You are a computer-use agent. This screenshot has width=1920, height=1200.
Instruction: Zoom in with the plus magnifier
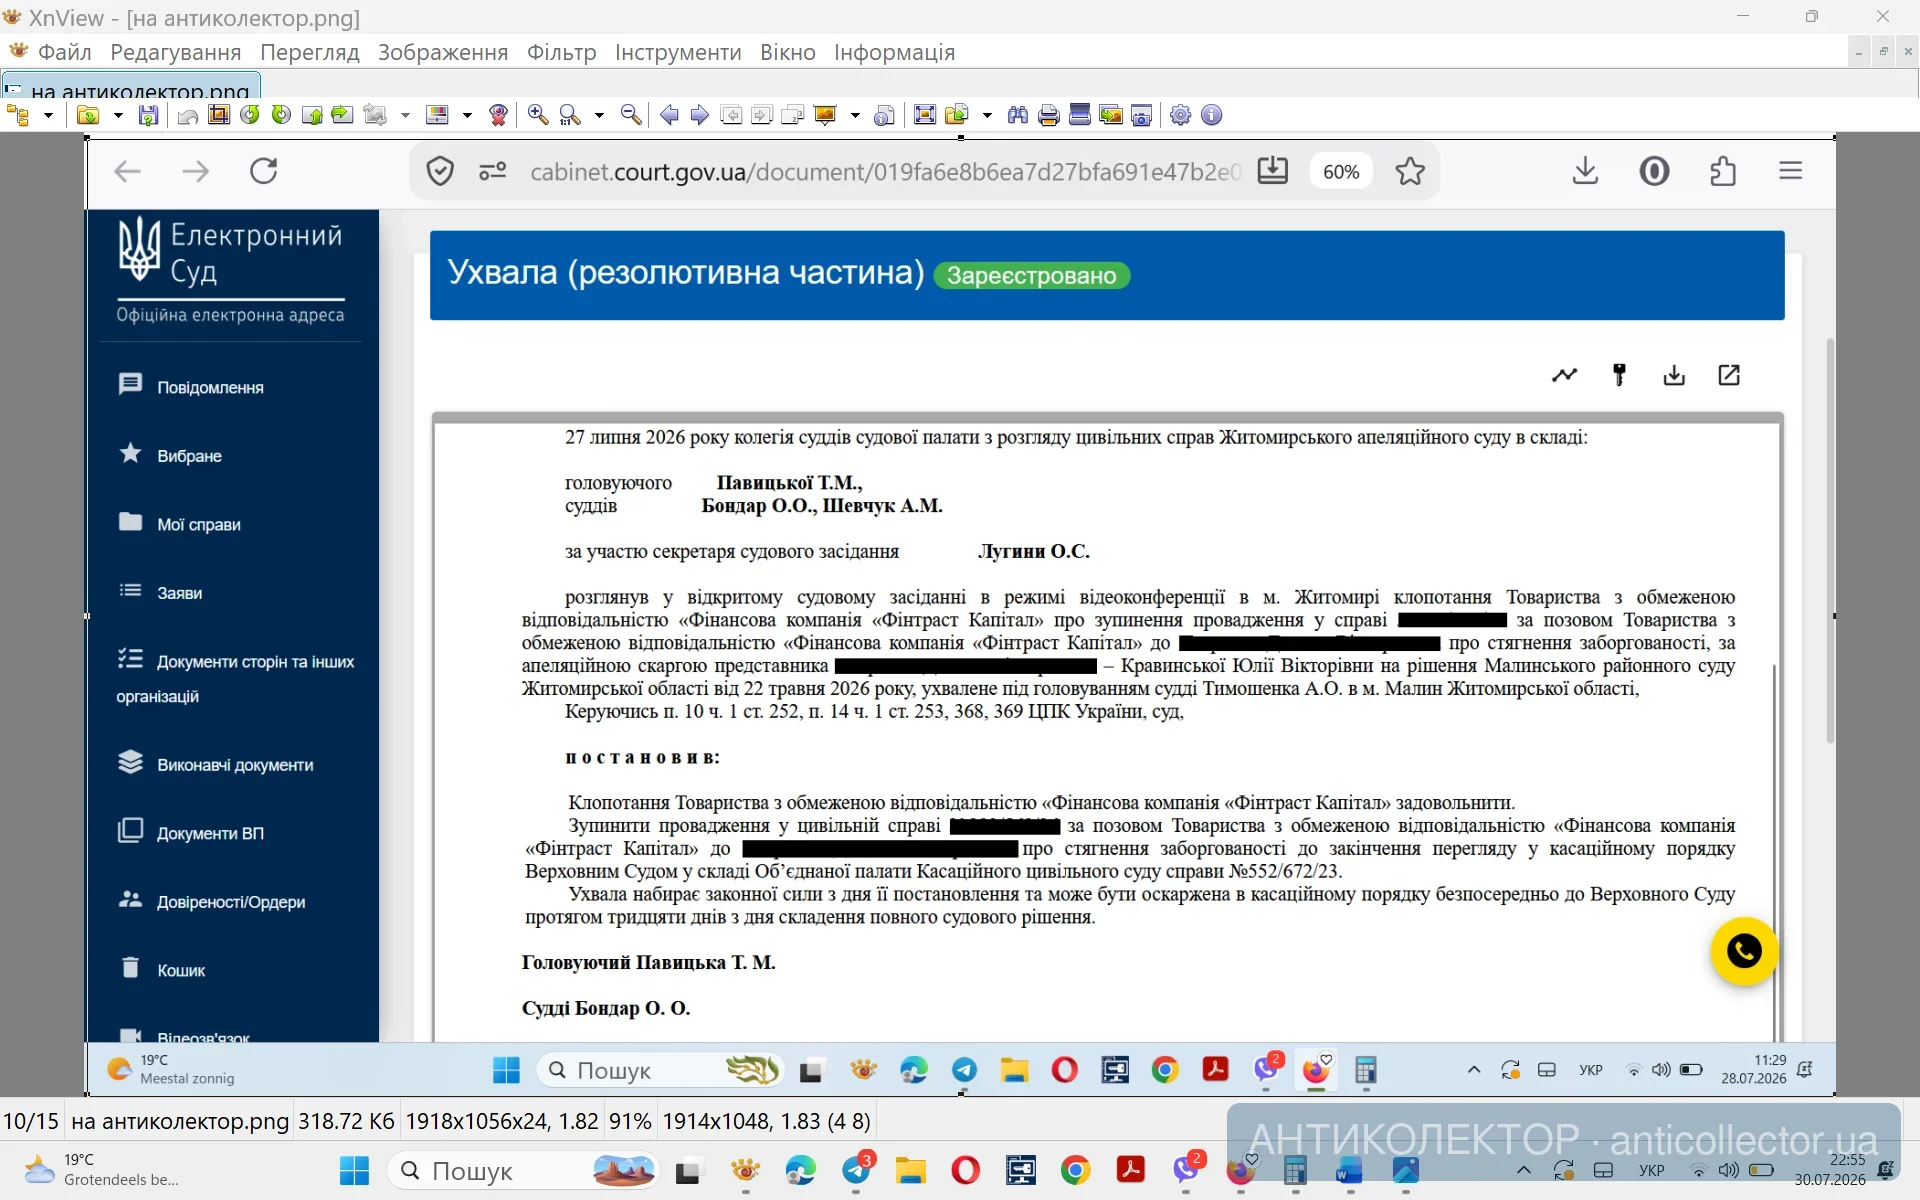(x=538, y=115)
